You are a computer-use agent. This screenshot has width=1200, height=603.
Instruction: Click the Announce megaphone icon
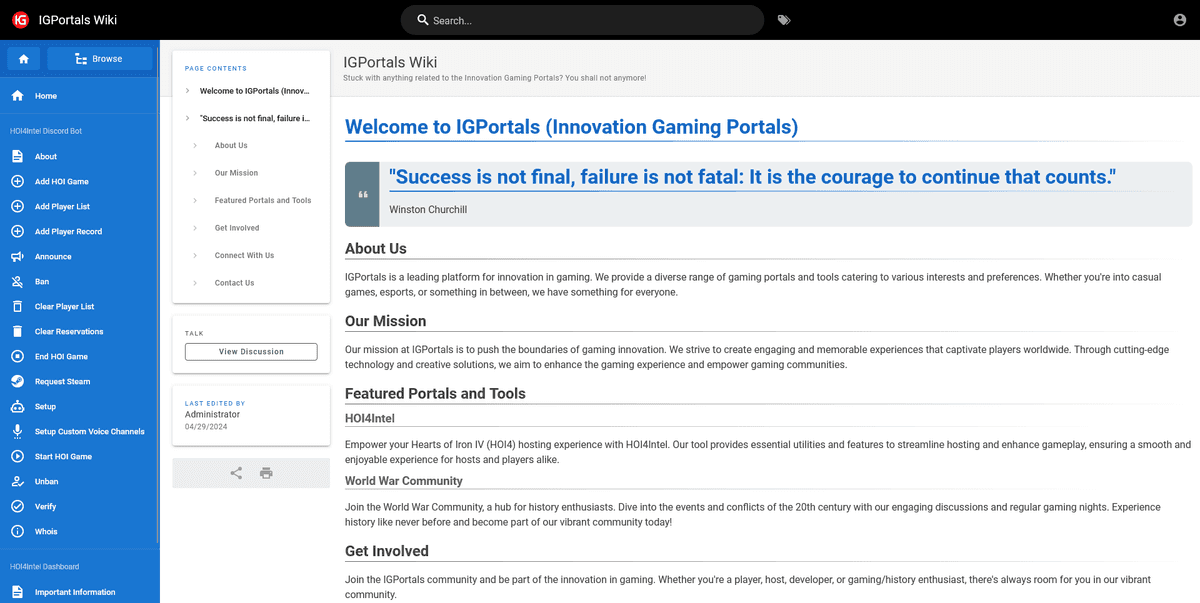tap(17, 256)
